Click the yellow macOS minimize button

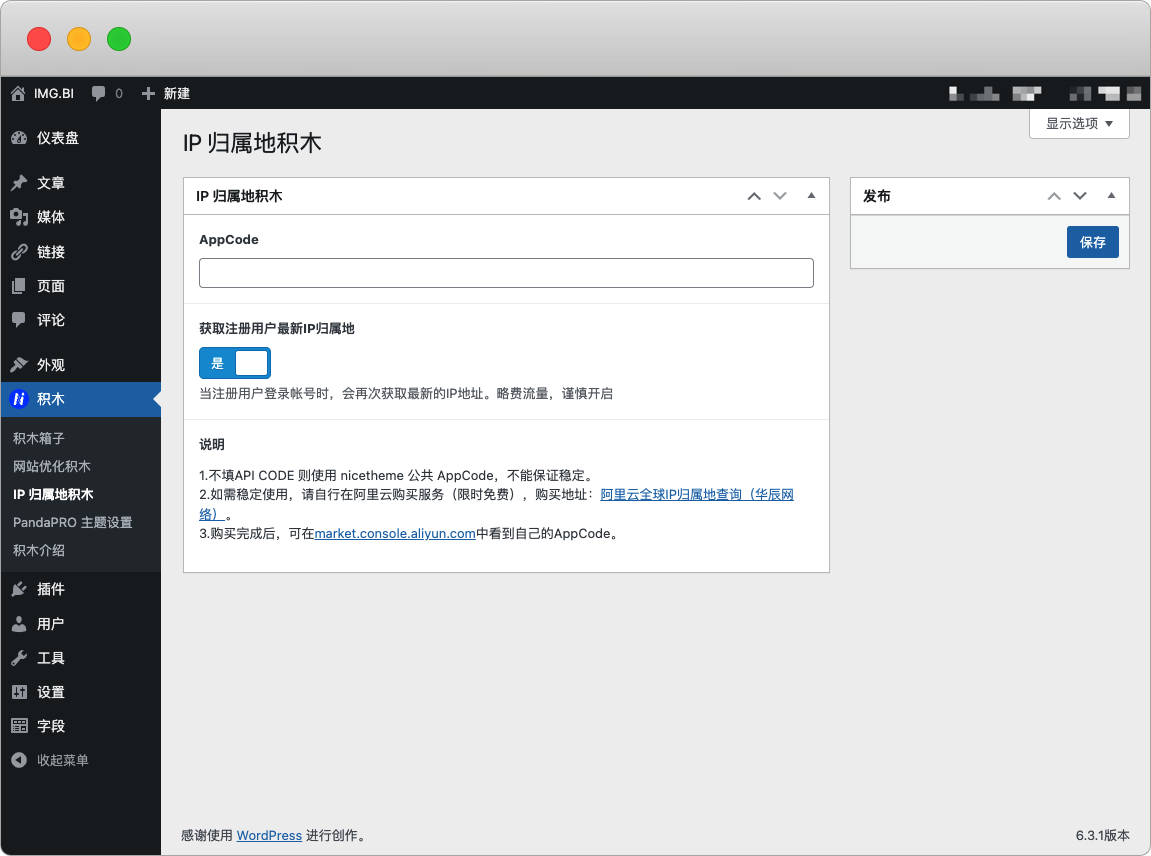click(x=79, y=39)
